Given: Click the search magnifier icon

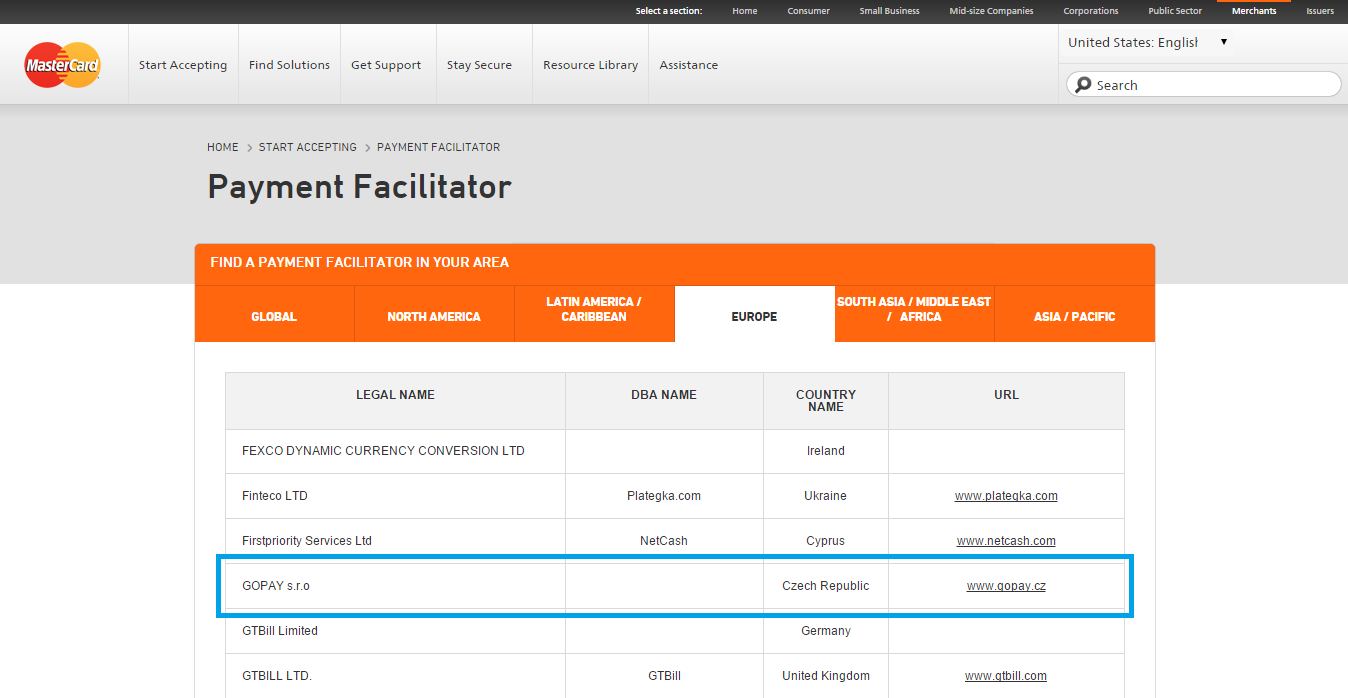Looking at the screenshot, I should (x=1083, y=85).
